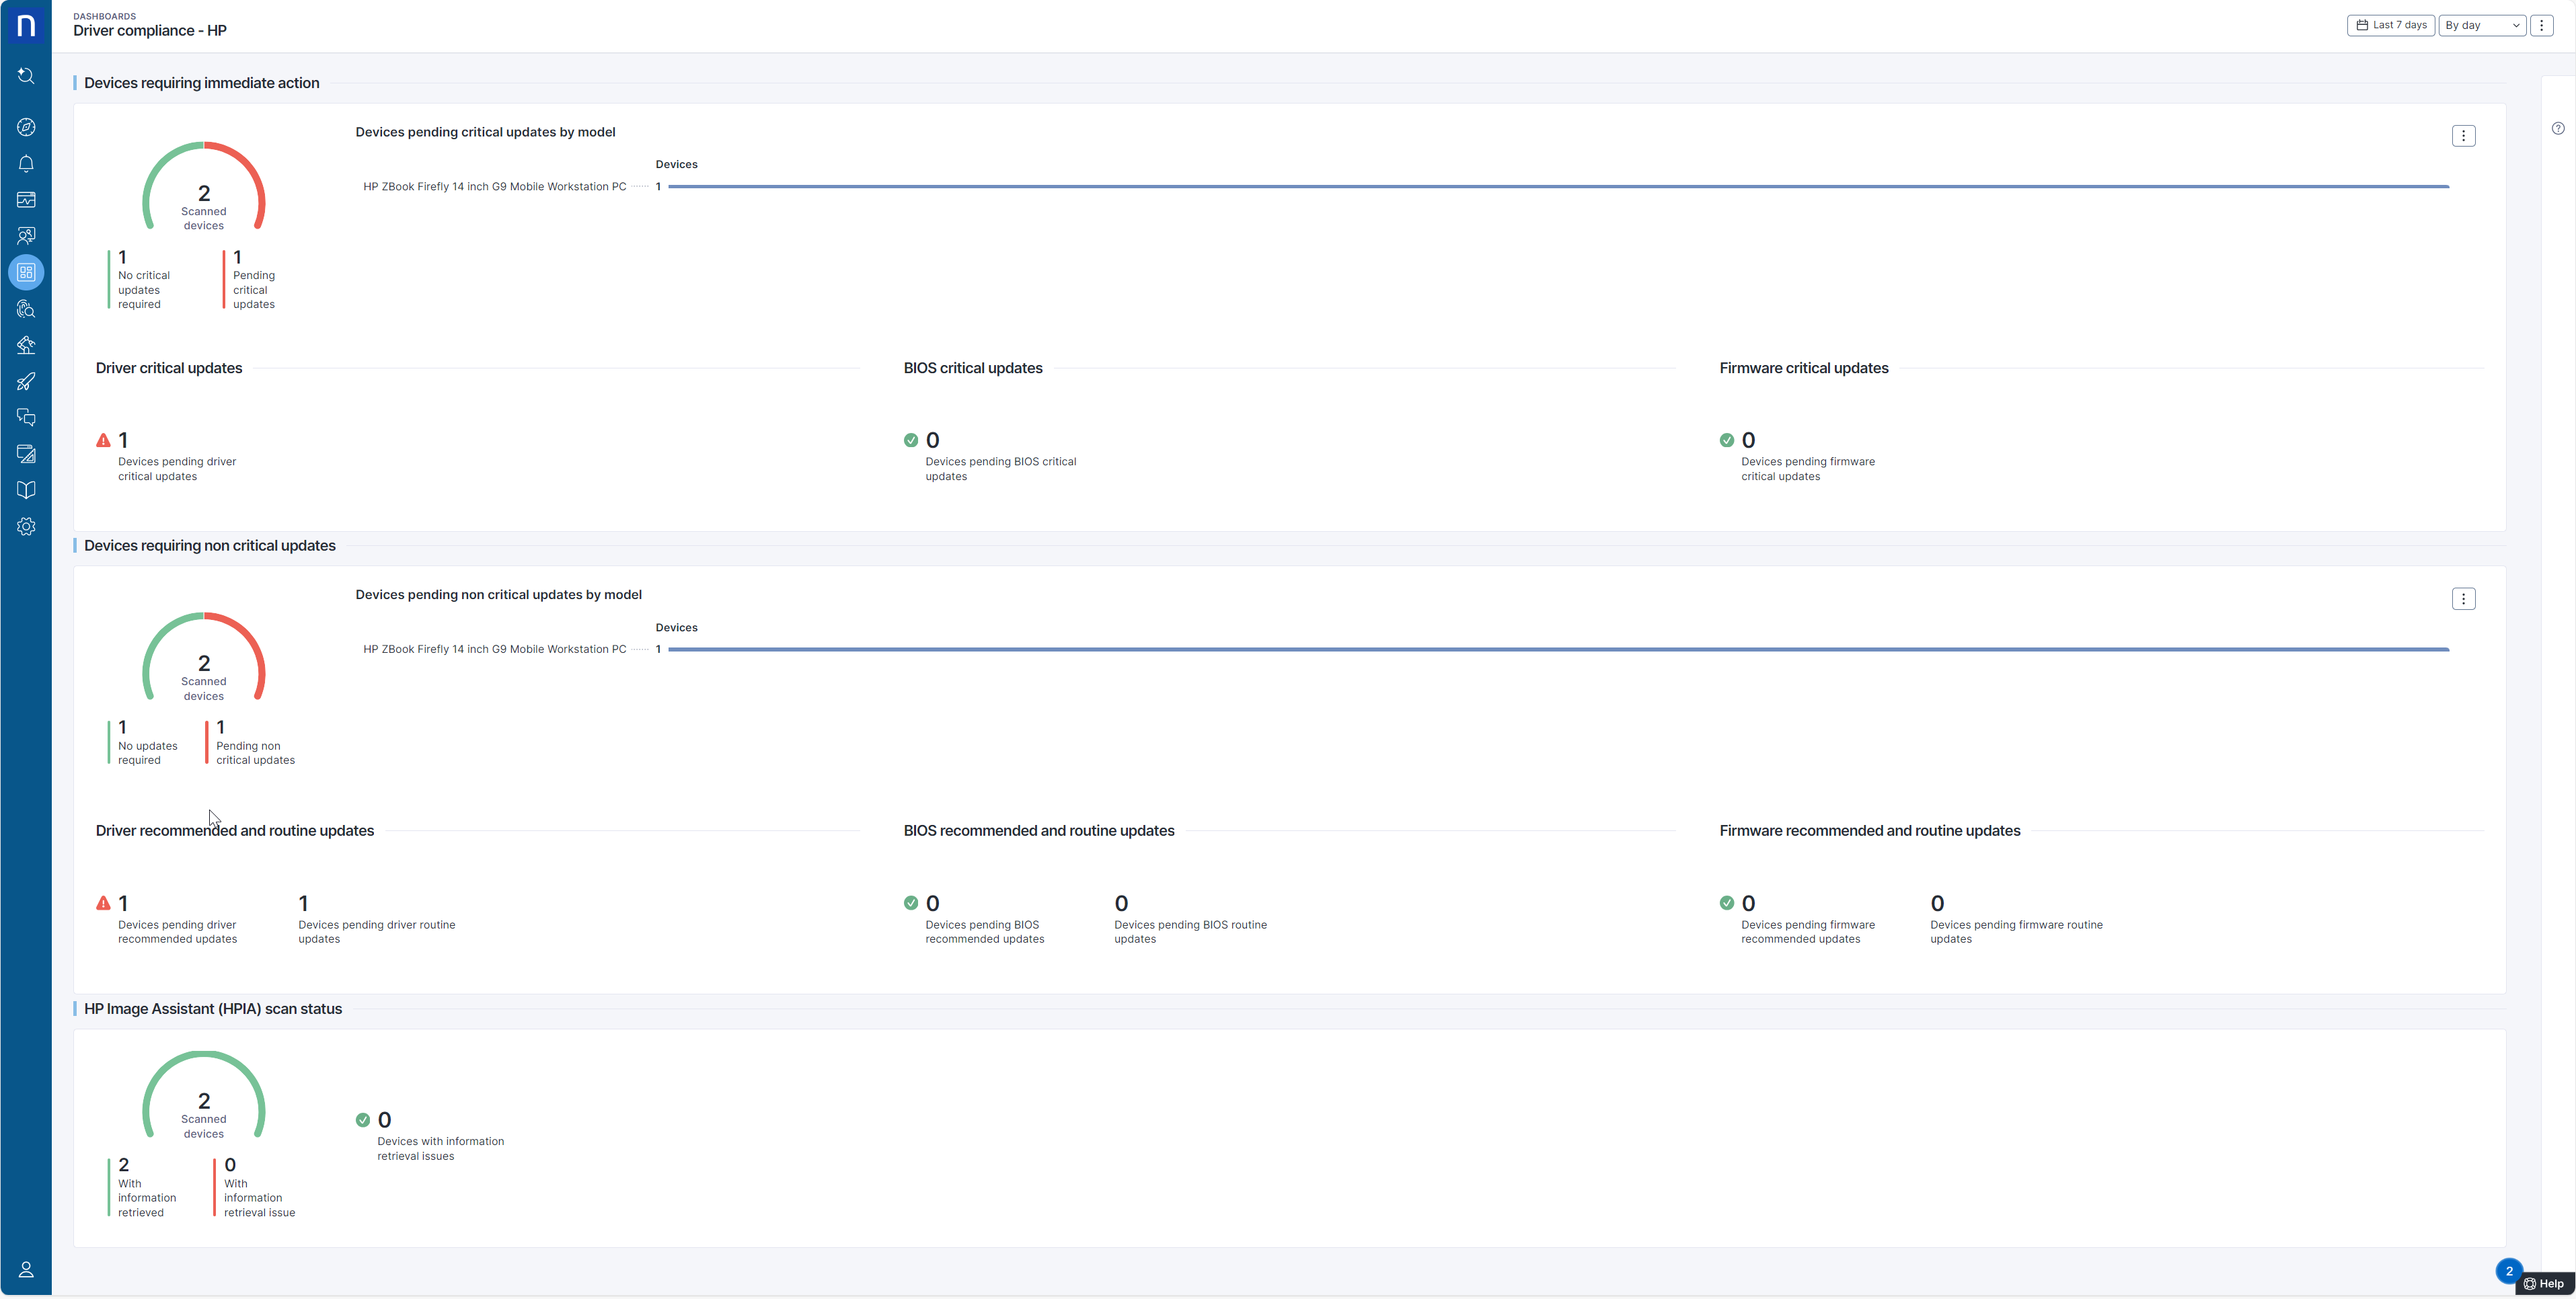Click 'With information retrieved' count
2576x1299 pixels.
pyautogui.click(x=124, y=1165)
